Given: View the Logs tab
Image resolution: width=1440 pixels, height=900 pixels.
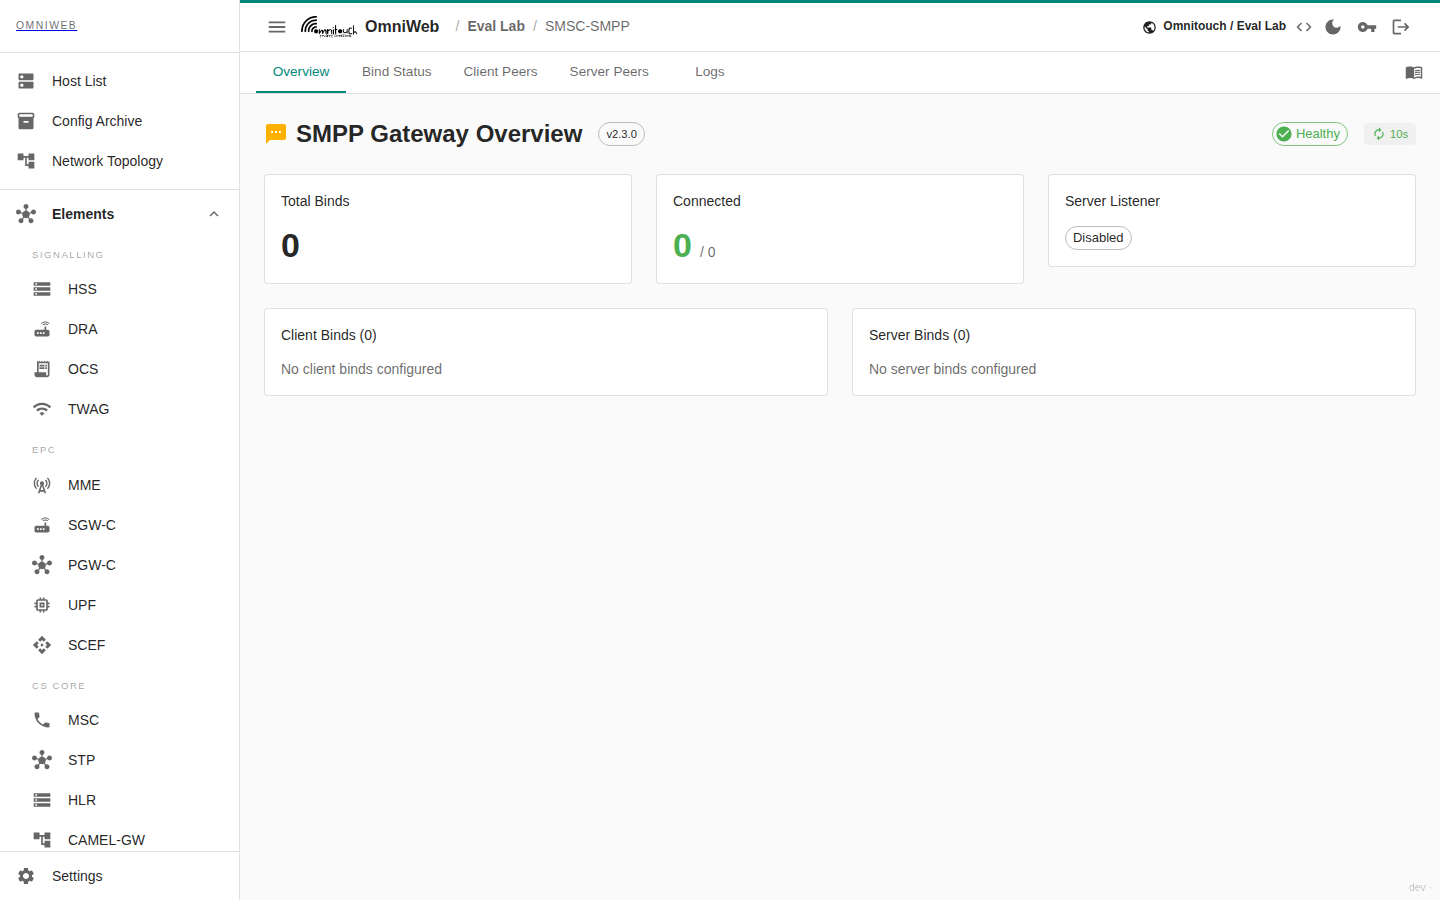Looking at the screenshot, I should (710, 72).
